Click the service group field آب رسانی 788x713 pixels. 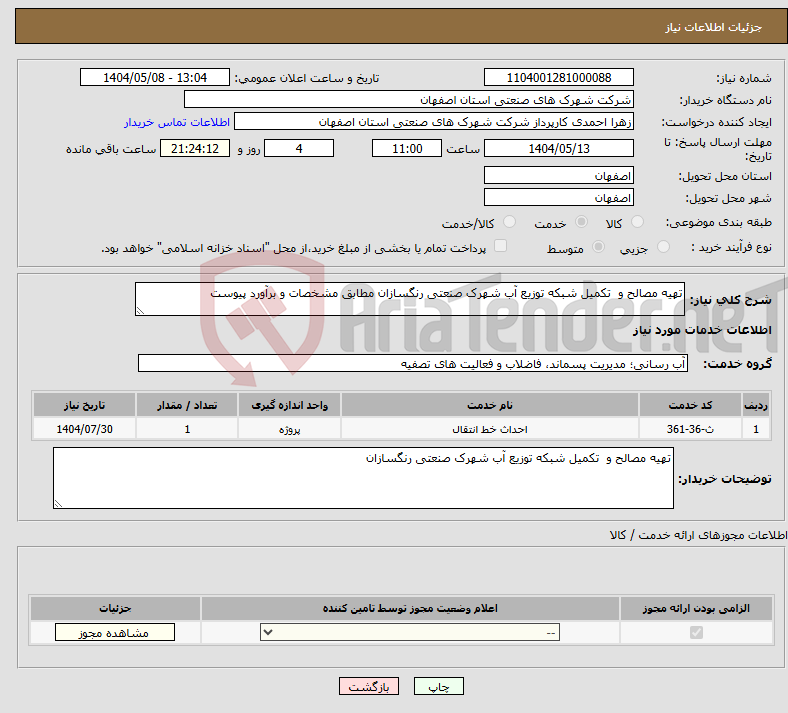tap(413, 363)
